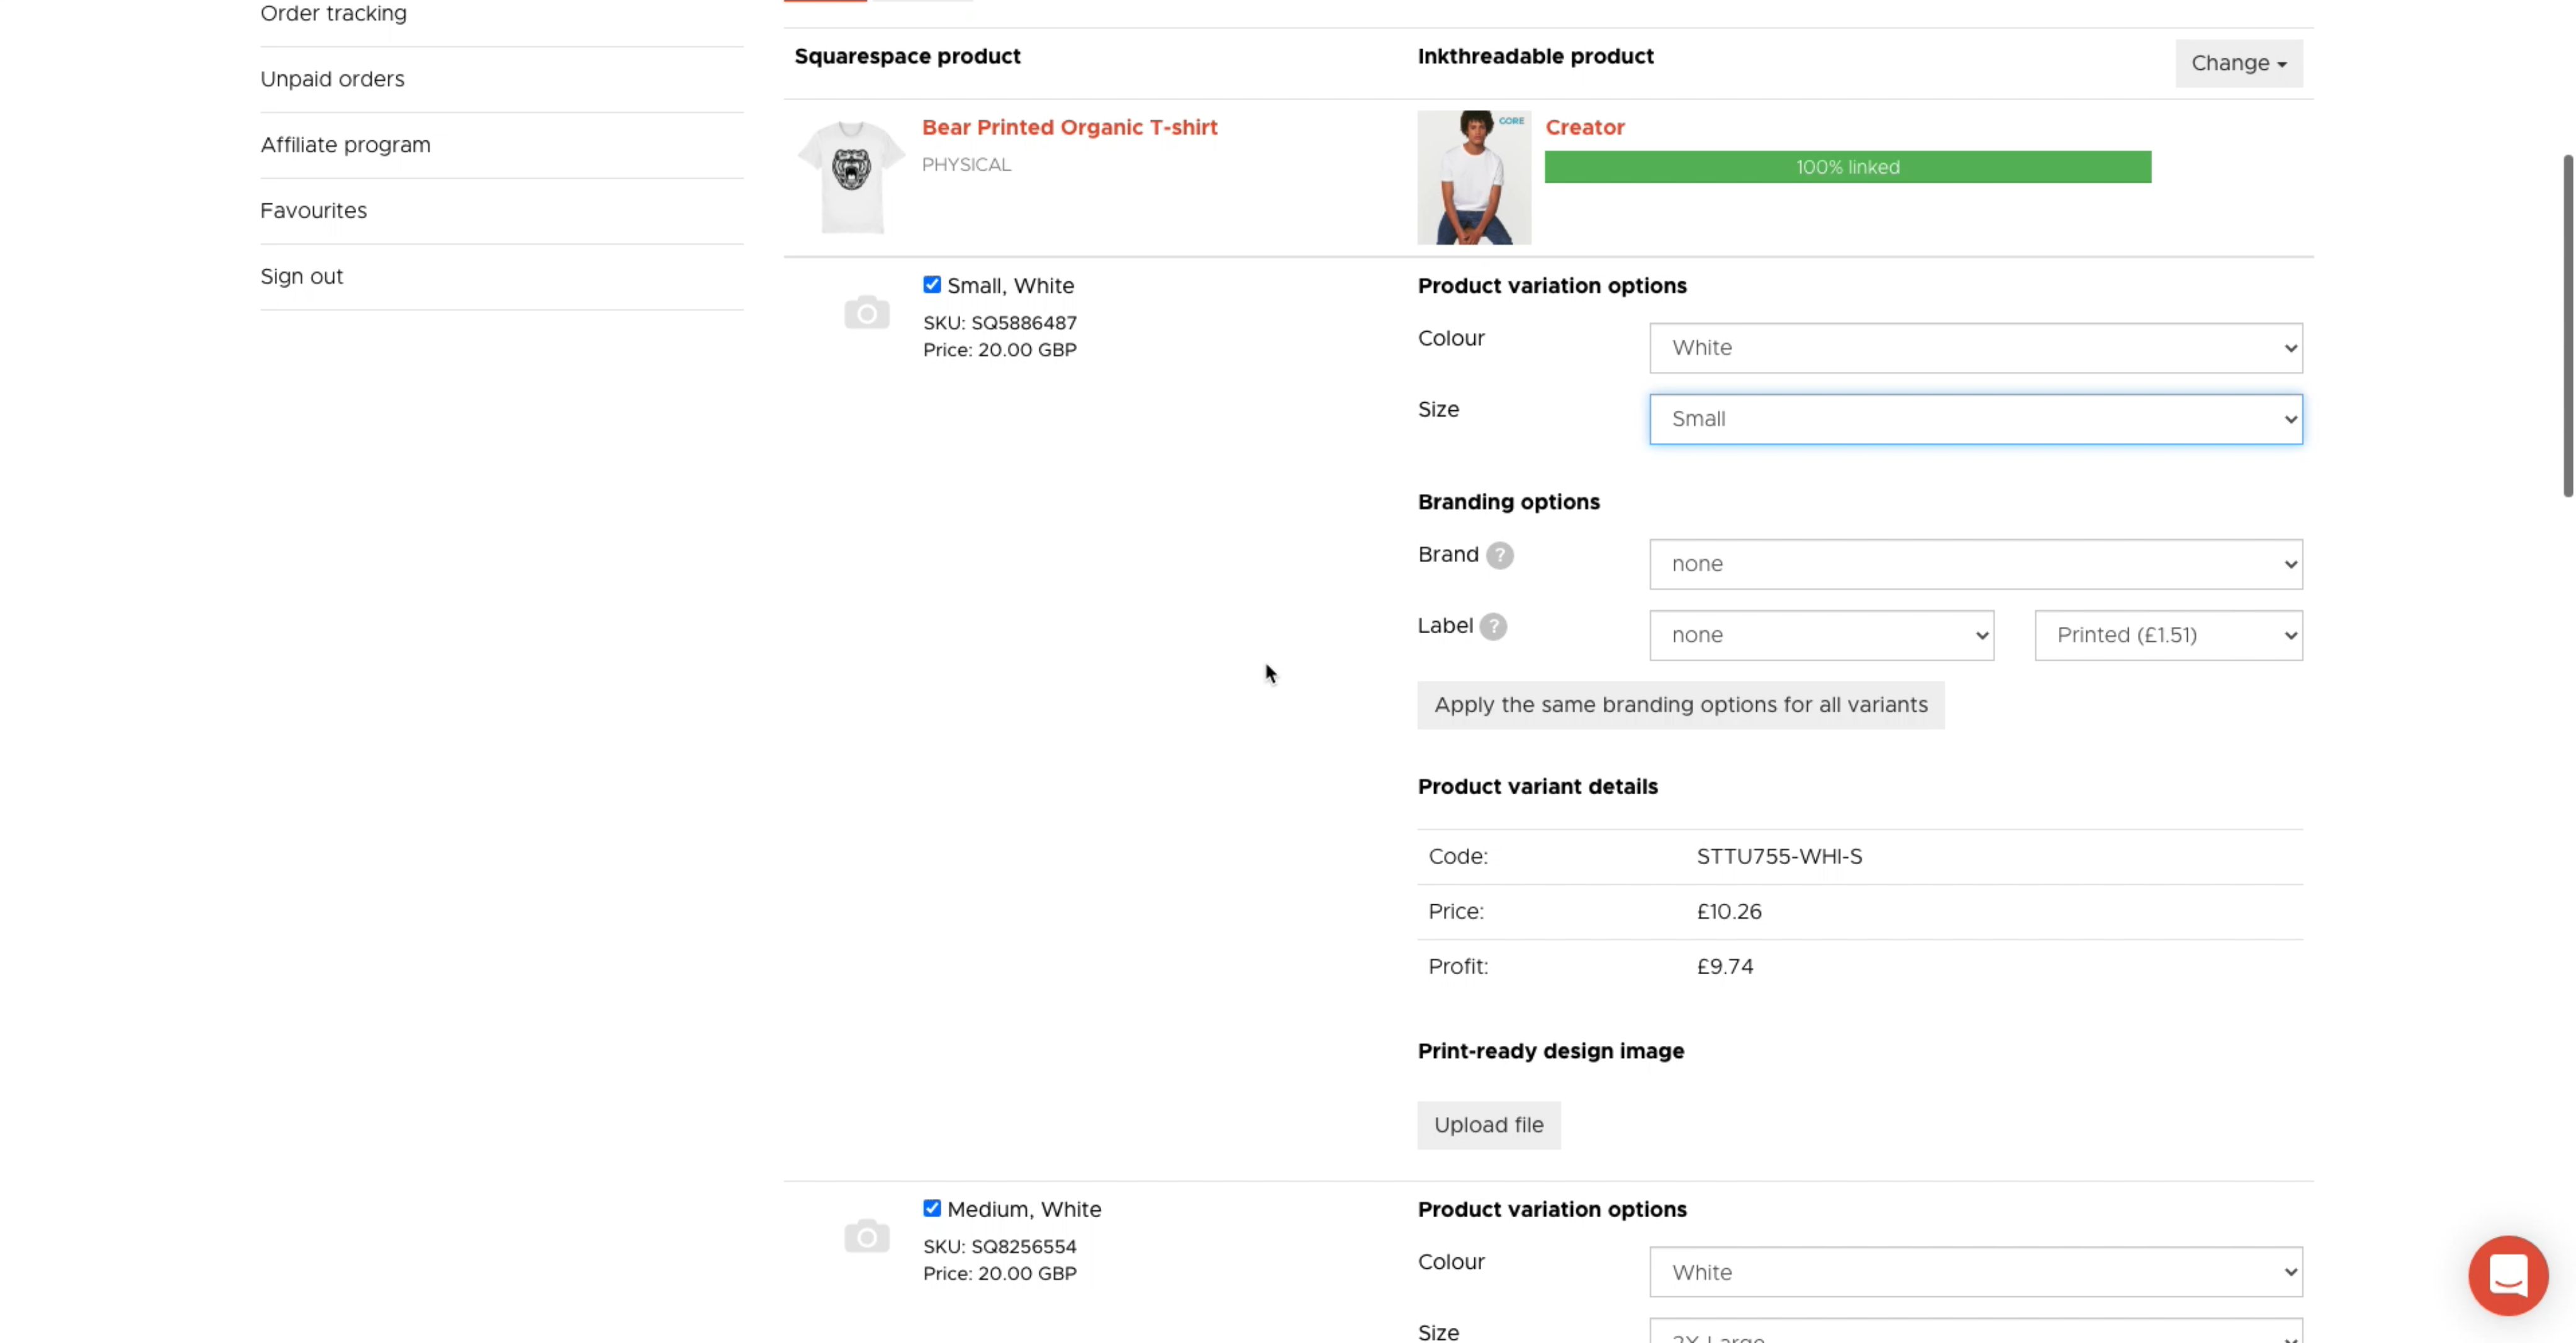Open the Size dropdown showing Small
Image resolution: width=2576 pixels, height=1343 pixels.
[1975, 419]
